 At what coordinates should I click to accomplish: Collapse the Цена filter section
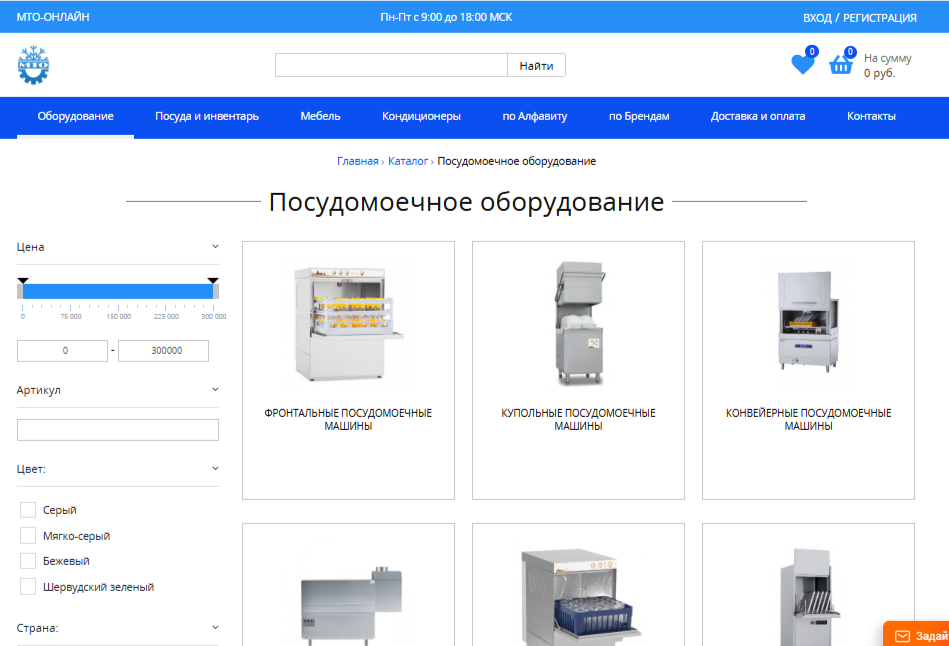(215, 246)
